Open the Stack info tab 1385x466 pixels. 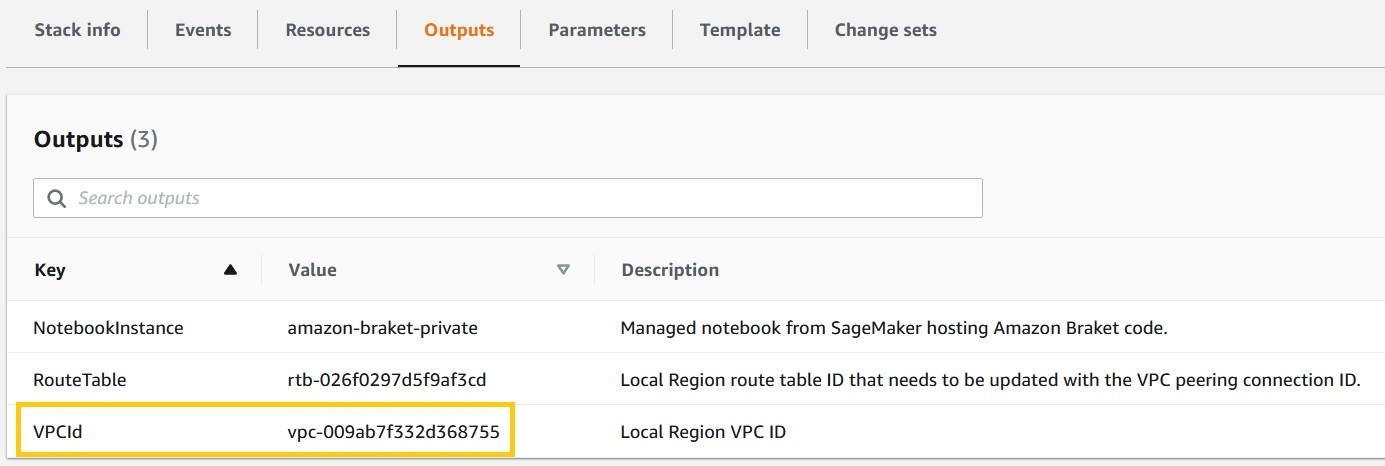(77, 30)
